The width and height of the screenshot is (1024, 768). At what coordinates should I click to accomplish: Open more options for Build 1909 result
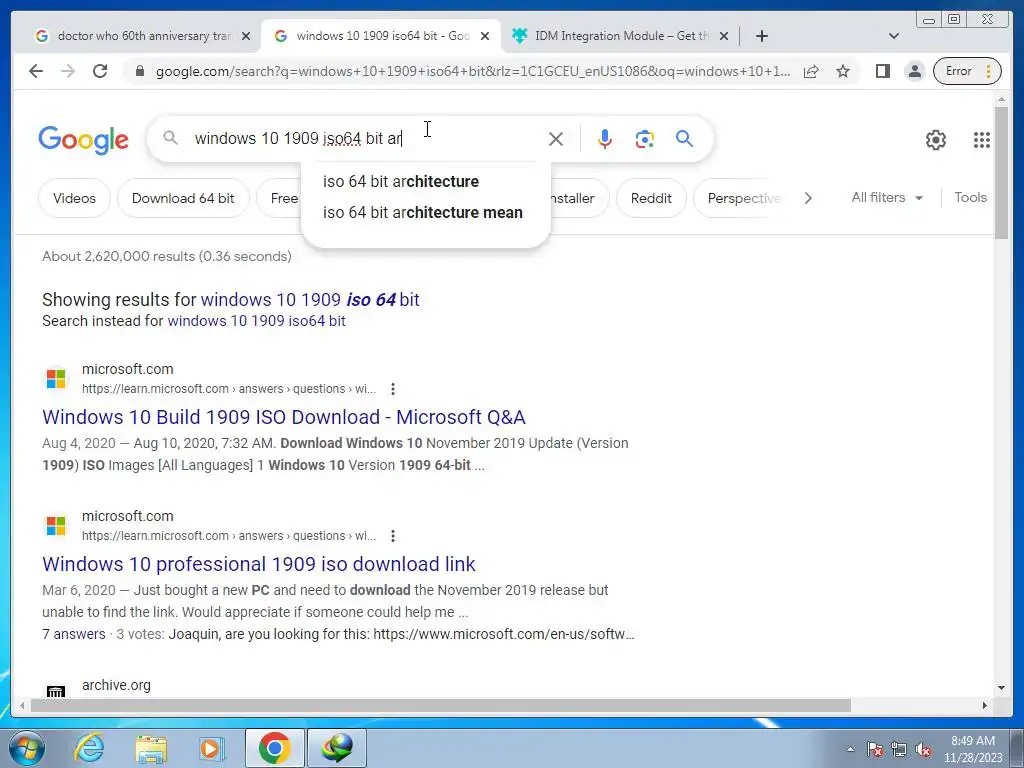point(392,389)
